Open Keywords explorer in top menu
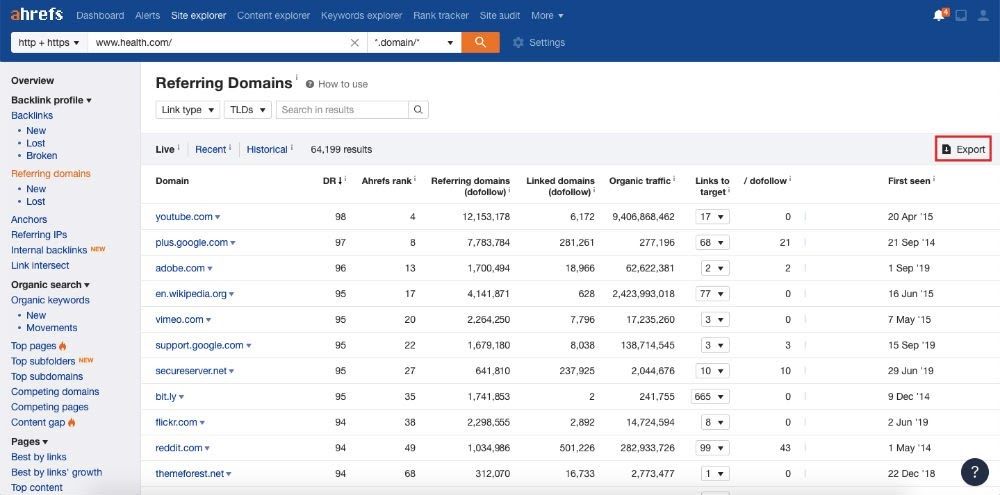Screen dimensions: 1000x495 (x=361, y=16)
